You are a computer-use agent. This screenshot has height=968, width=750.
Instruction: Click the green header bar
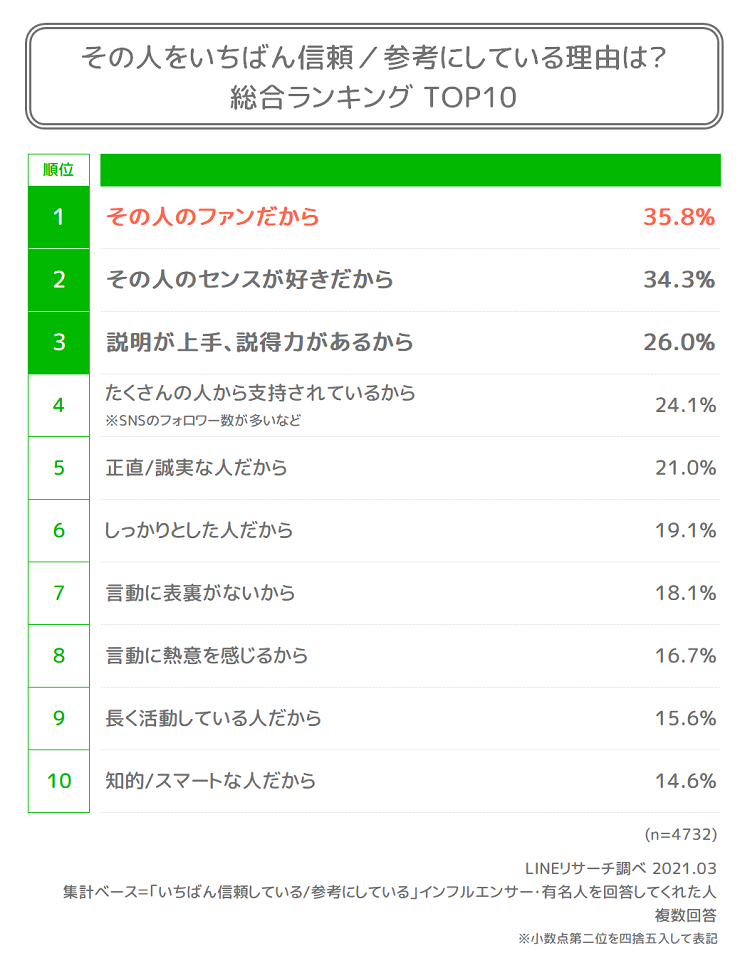click(410, 170)
